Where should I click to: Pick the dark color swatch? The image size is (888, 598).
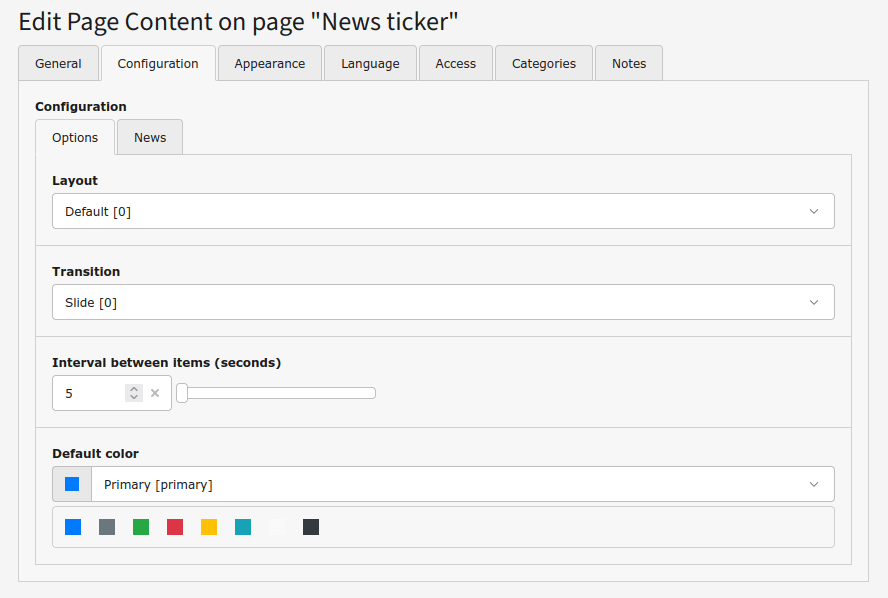click(x=311, y=527)
